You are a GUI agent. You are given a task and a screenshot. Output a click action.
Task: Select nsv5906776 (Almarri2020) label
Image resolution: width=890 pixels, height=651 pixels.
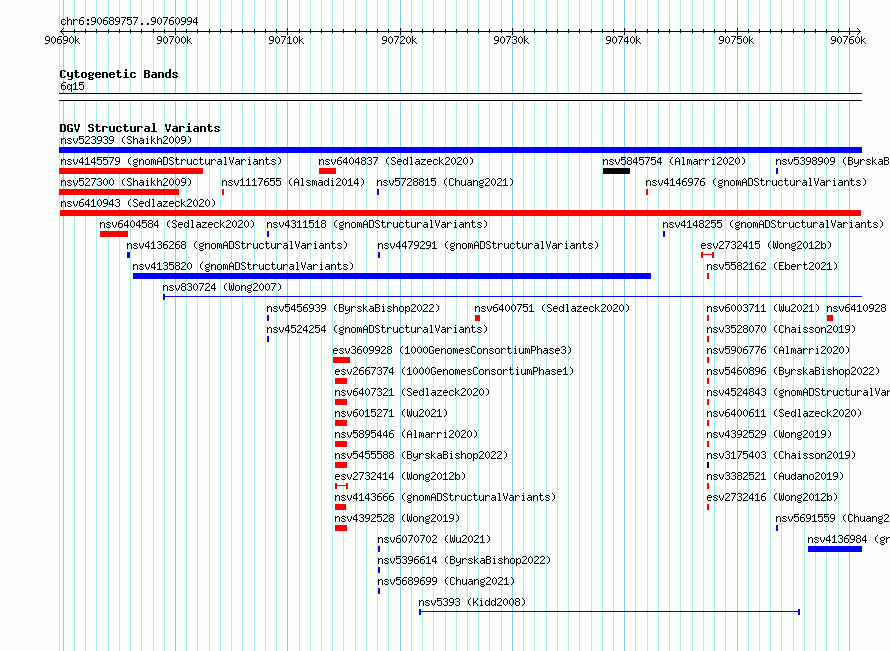tap(778, 350)
